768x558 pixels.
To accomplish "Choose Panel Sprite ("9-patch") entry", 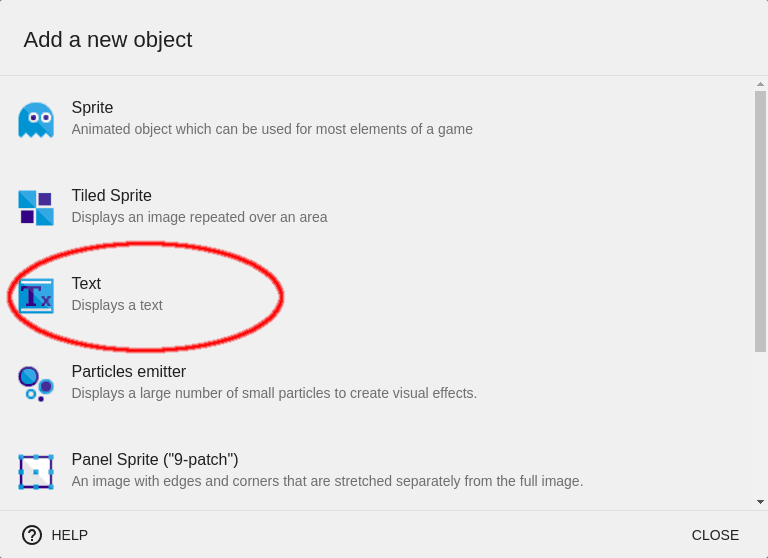I will 155,460.
